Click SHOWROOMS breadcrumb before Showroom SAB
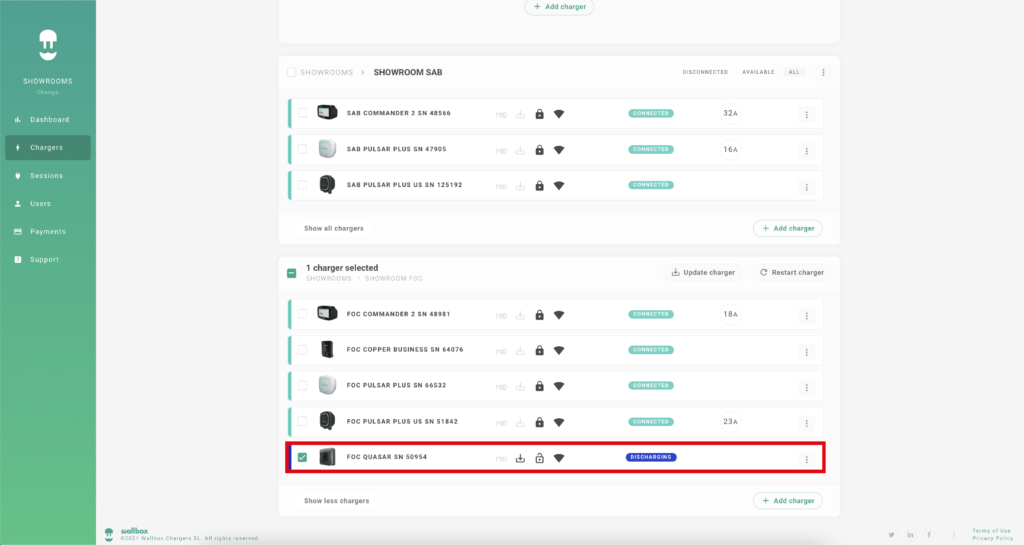Screen dimensions: 1024x545 (327, 72)
